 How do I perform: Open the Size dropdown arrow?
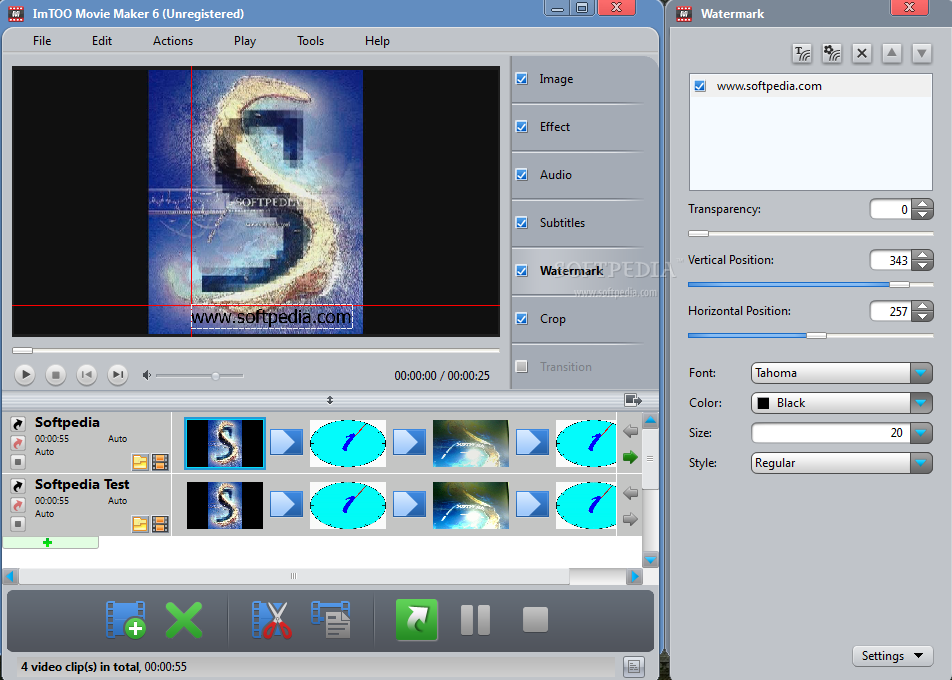pyautogui.click(x=921, y=432)
